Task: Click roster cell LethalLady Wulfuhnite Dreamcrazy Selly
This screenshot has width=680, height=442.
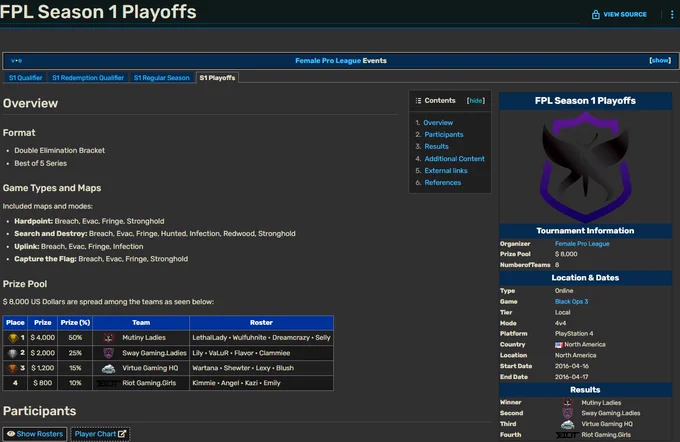Action: (x=261, y=337)
